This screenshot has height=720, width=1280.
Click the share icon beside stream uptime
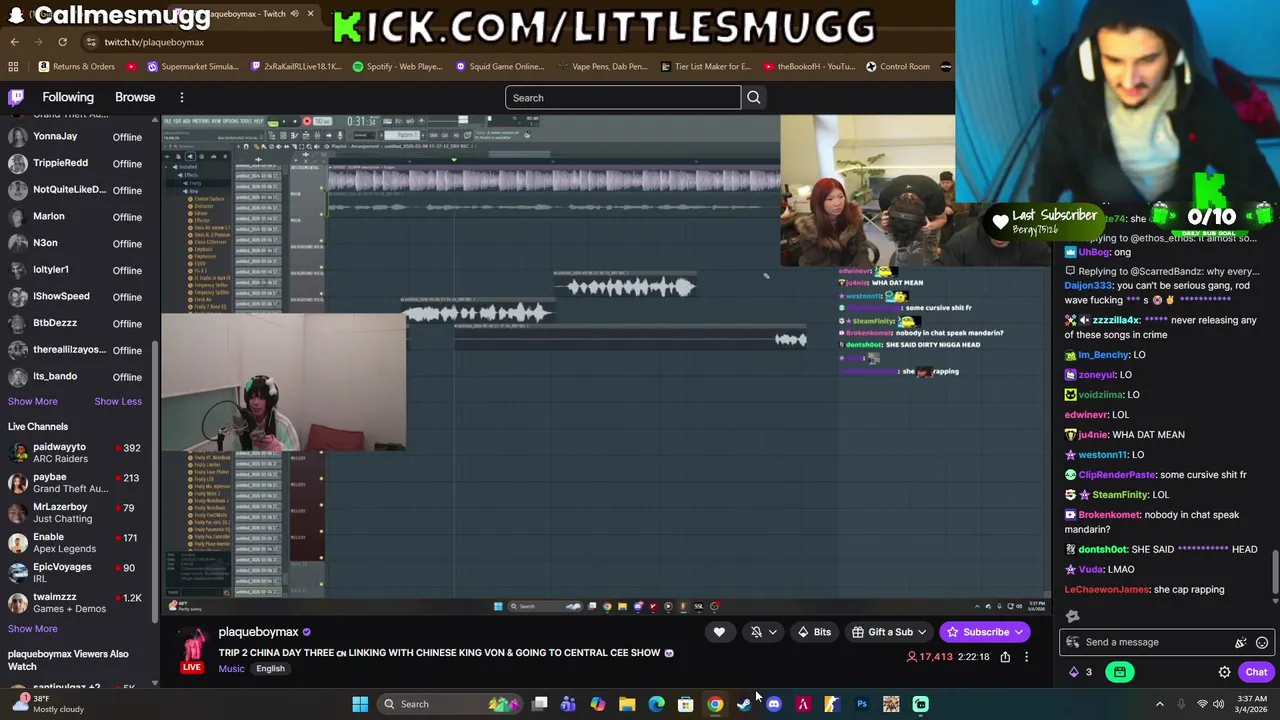point(1005,657)
